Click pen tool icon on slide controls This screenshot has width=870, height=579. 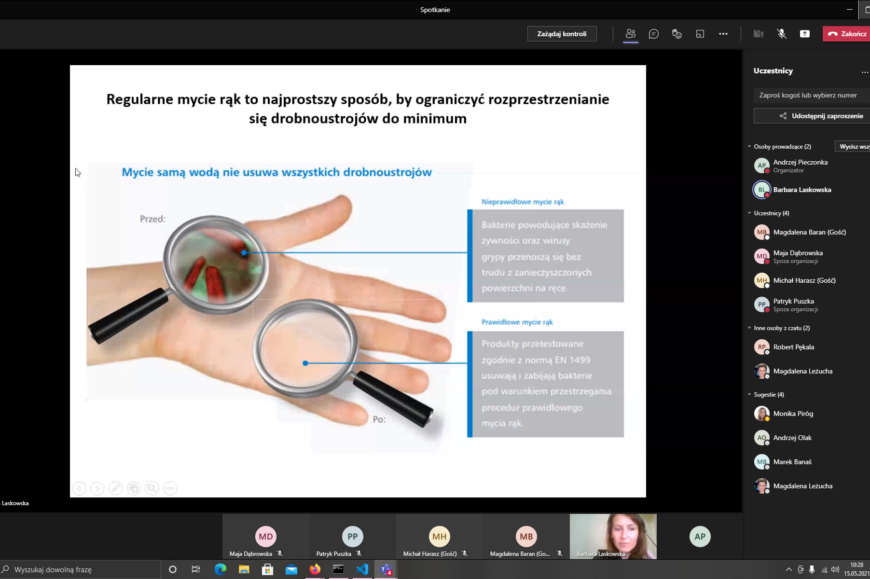point(115,488)
